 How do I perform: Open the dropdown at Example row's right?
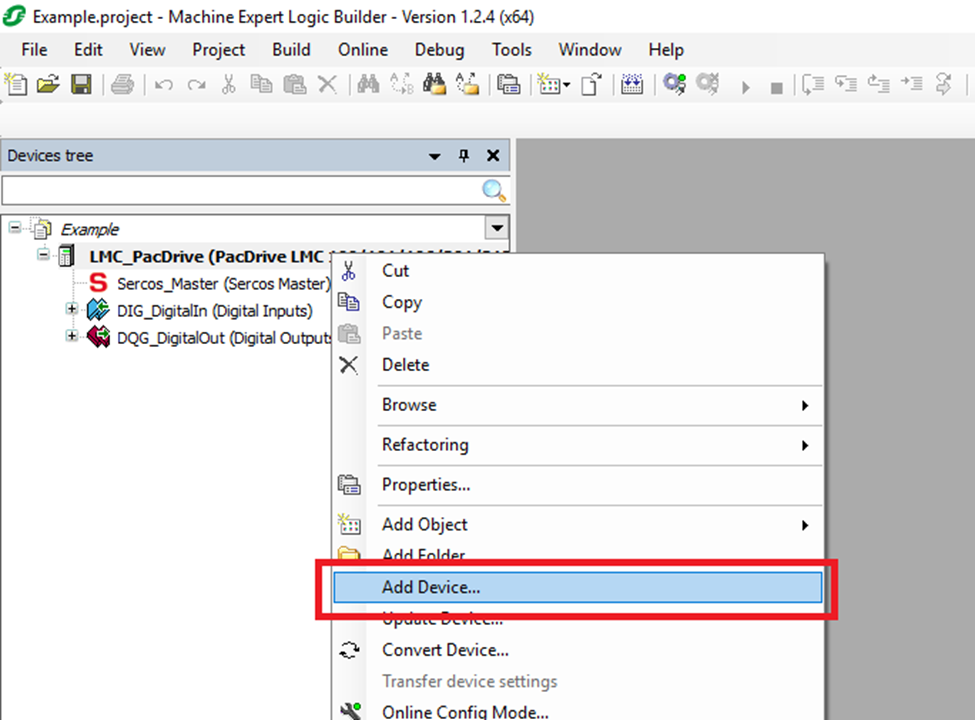(497, 229)
